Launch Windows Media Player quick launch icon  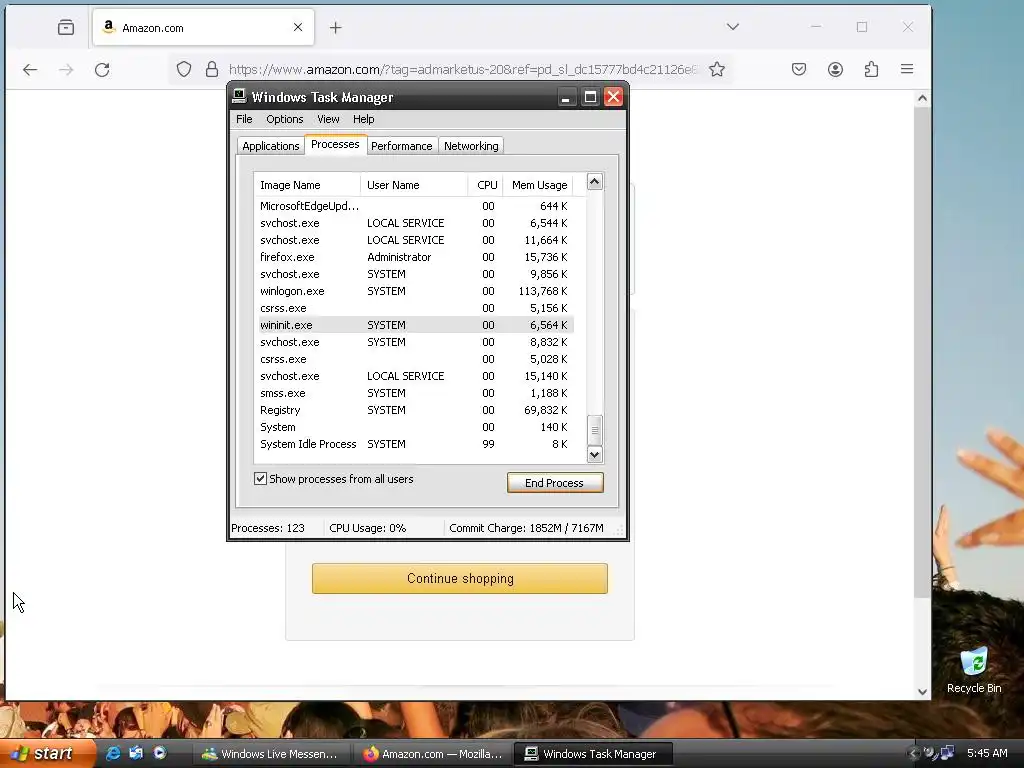(x=160, y=753)
